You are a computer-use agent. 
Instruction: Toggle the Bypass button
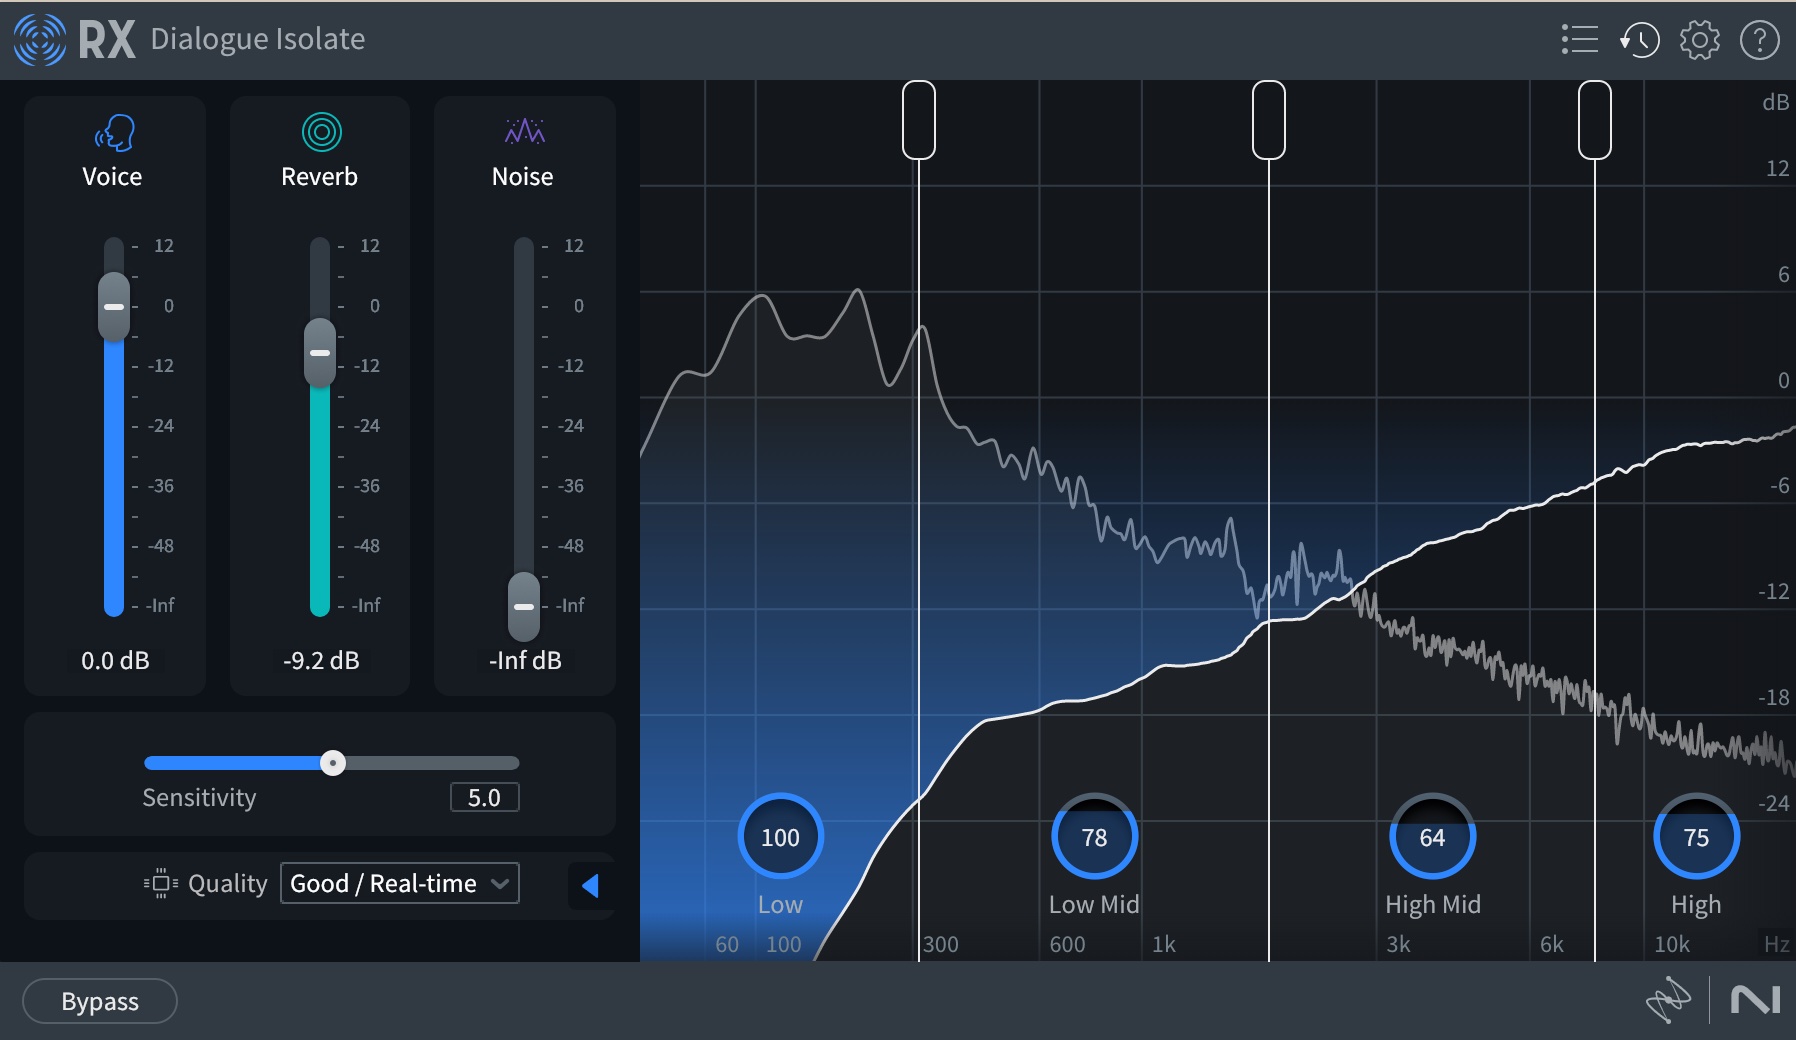point(99,1001)
